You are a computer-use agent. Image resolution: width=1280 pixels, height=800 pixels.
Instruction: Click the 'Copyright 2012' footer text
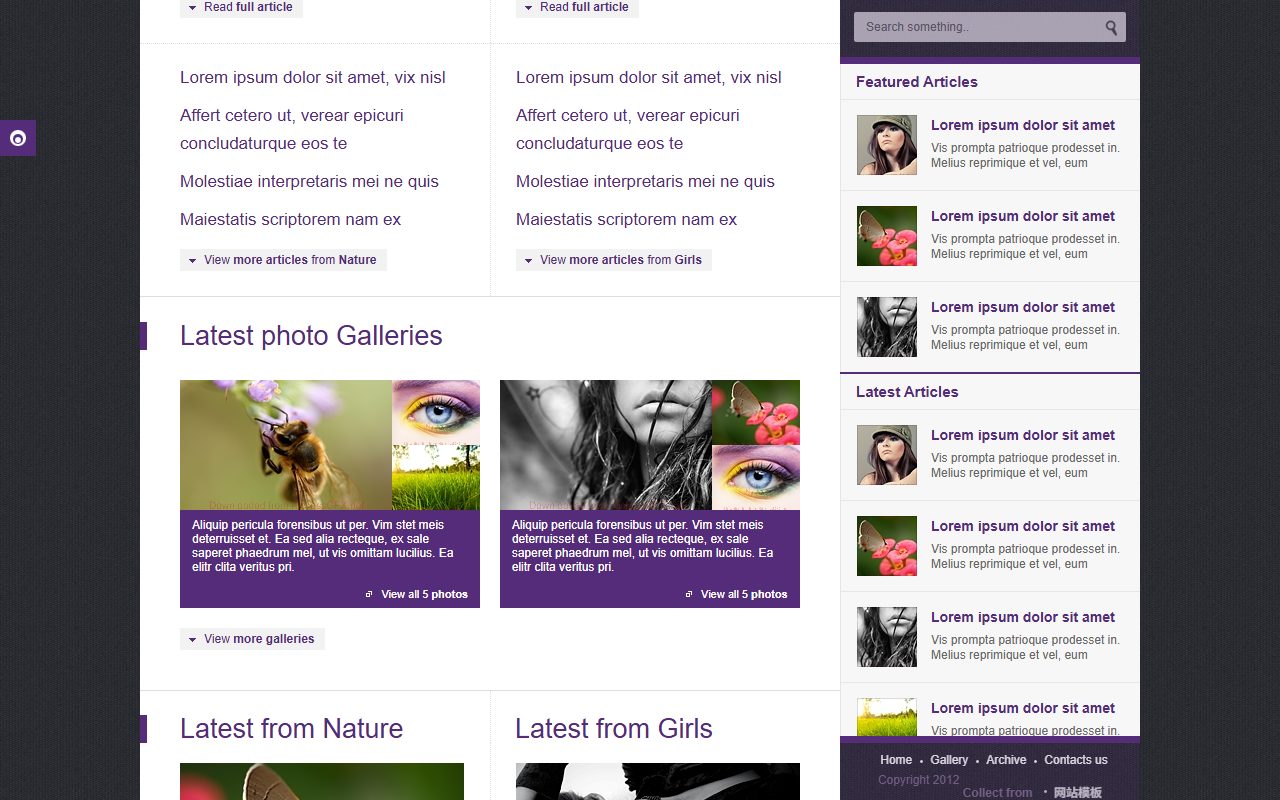(x=919, y=780)
